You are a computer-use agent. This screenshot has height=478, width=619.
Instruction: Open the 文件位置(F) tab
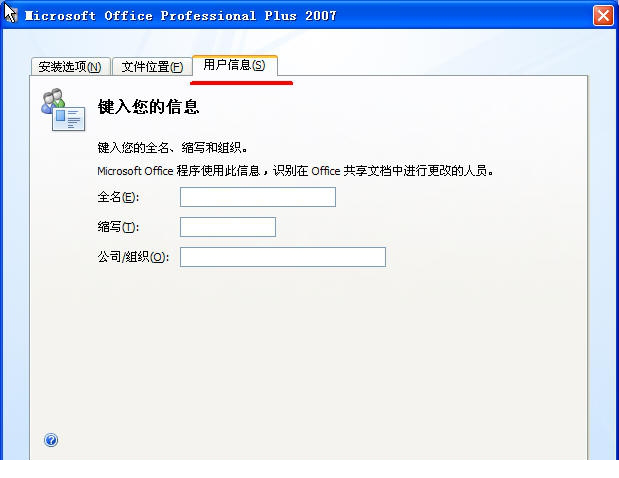coord(152,66)
